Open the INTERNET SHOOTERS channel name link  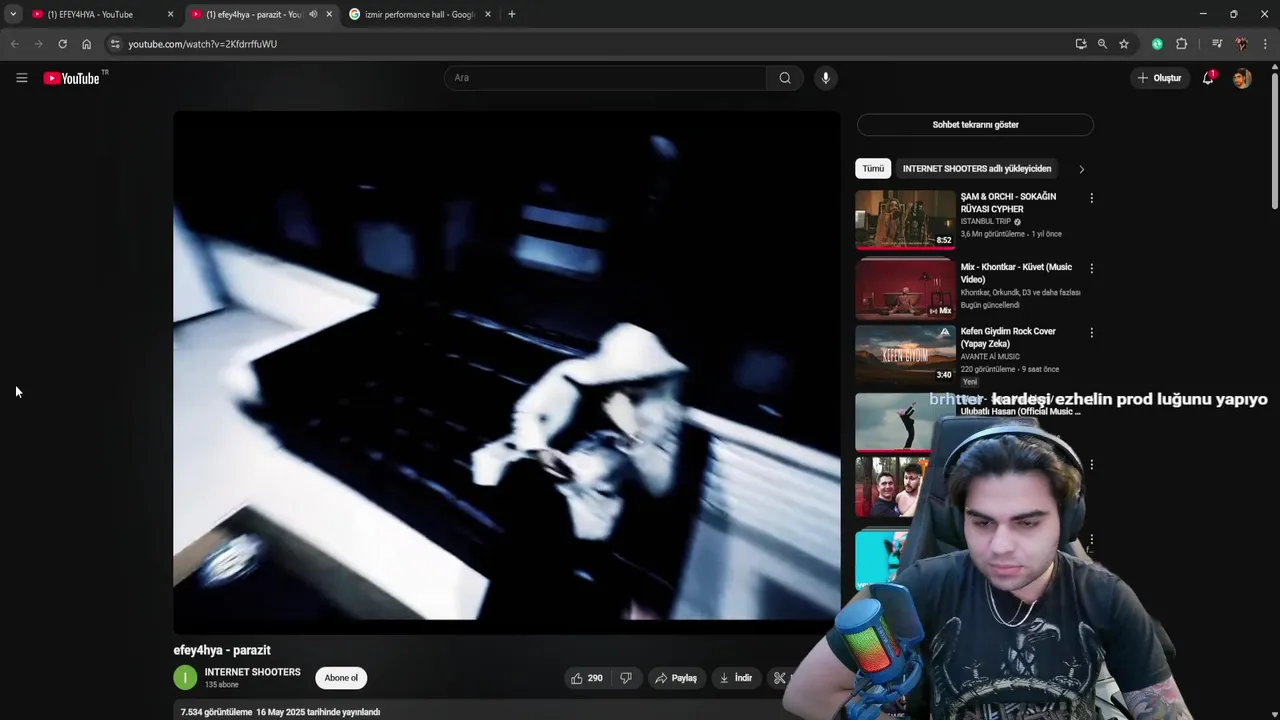pyautogui.click(x=252, y=672)
